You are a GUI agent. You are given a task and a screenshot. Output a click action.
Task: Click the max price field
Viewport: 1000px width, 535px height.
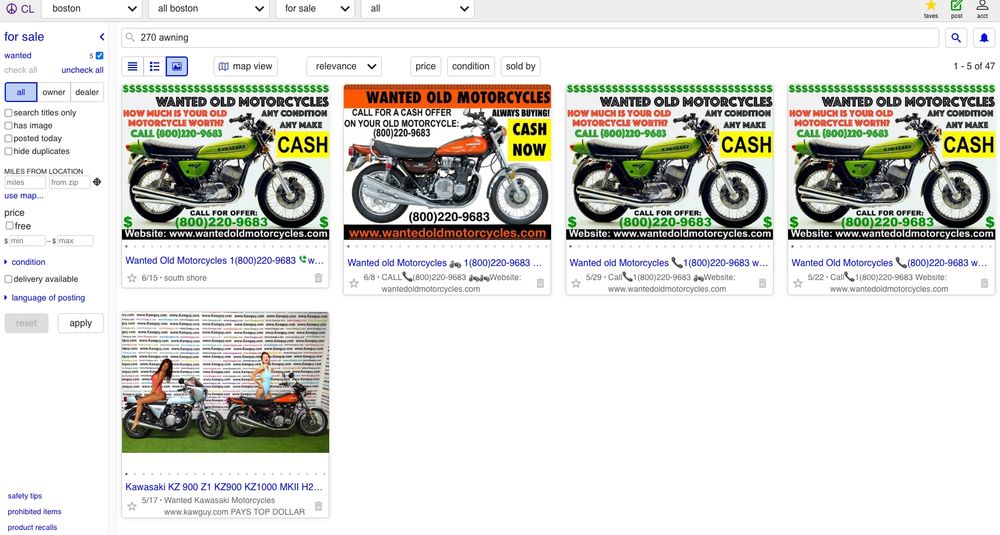(x=75, y=241)
